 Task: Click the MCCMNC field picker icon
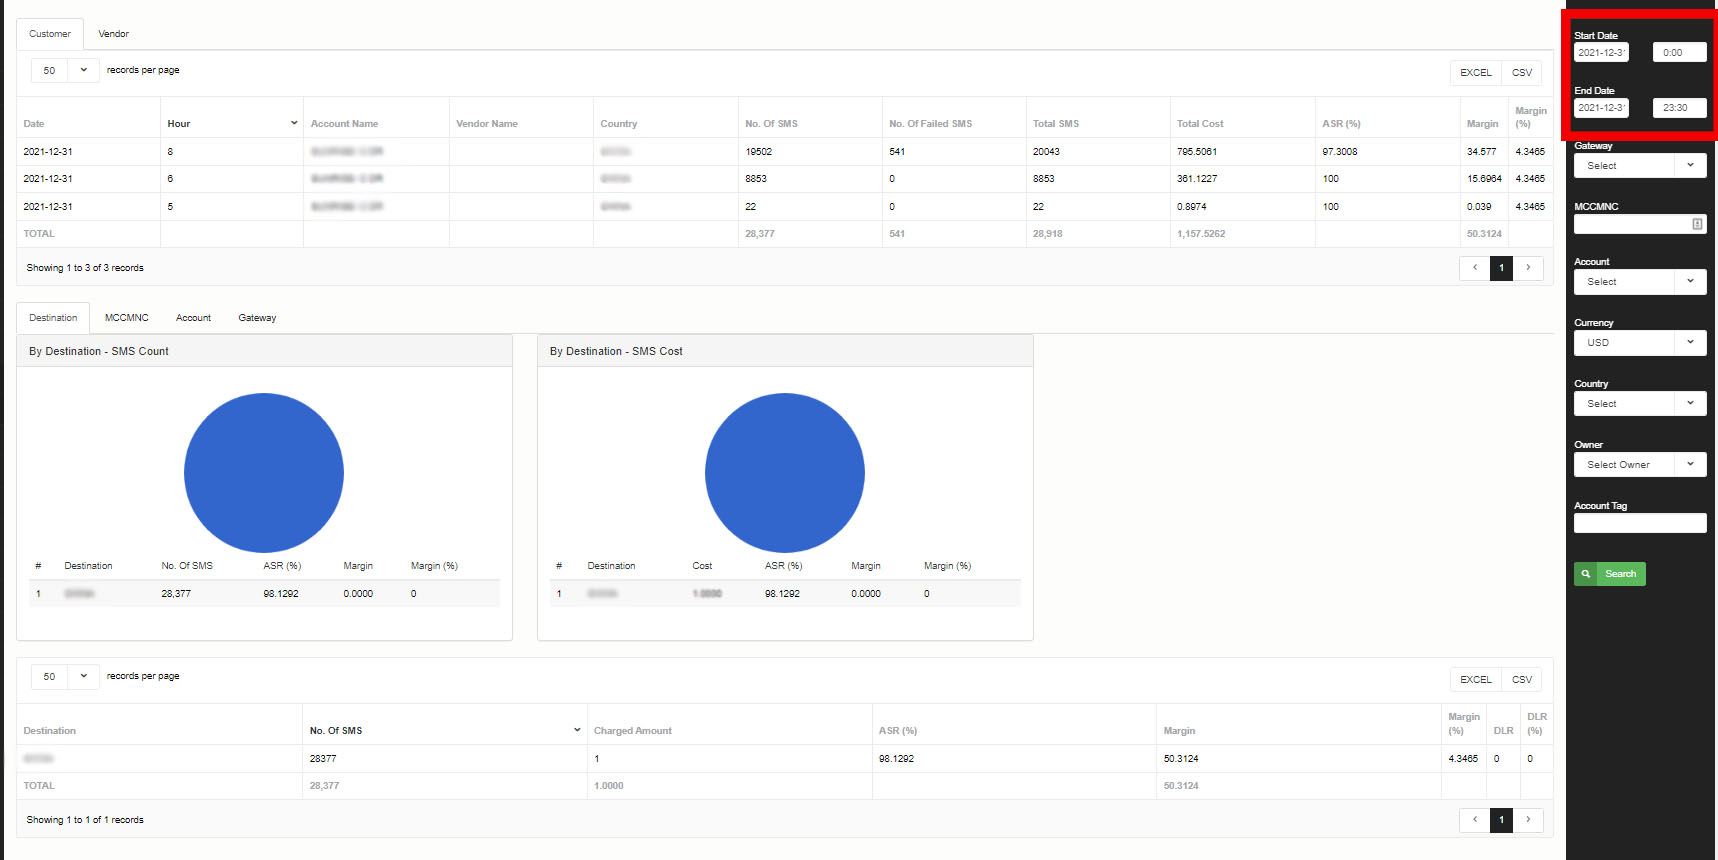(x=1697, y=224)
